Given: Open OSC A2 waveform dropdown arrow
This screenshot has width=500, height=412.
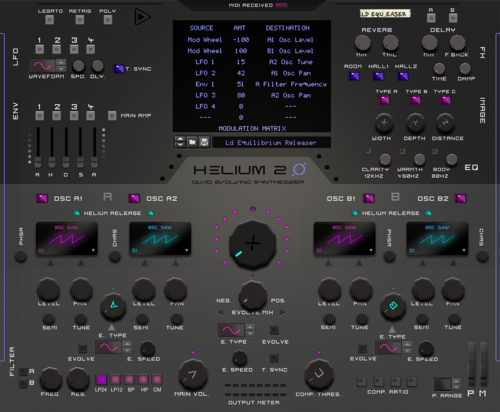Looking at the screenshot, I should pyautogui.click(x=186, y=250).
